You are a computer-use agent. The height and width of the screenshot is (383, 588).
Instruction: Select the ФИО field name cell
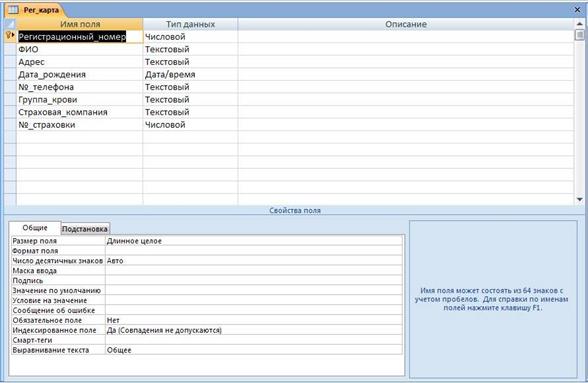[x=80, y=49]
